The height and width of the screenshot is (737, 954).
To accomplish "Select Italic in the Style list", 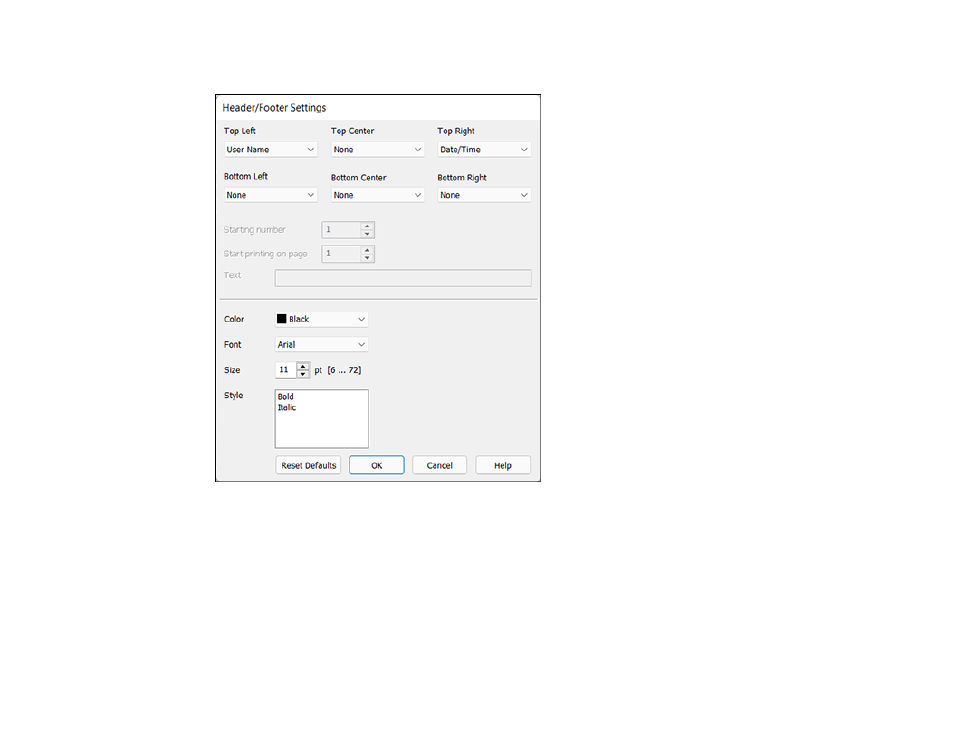I will click(x=287, y=408).
